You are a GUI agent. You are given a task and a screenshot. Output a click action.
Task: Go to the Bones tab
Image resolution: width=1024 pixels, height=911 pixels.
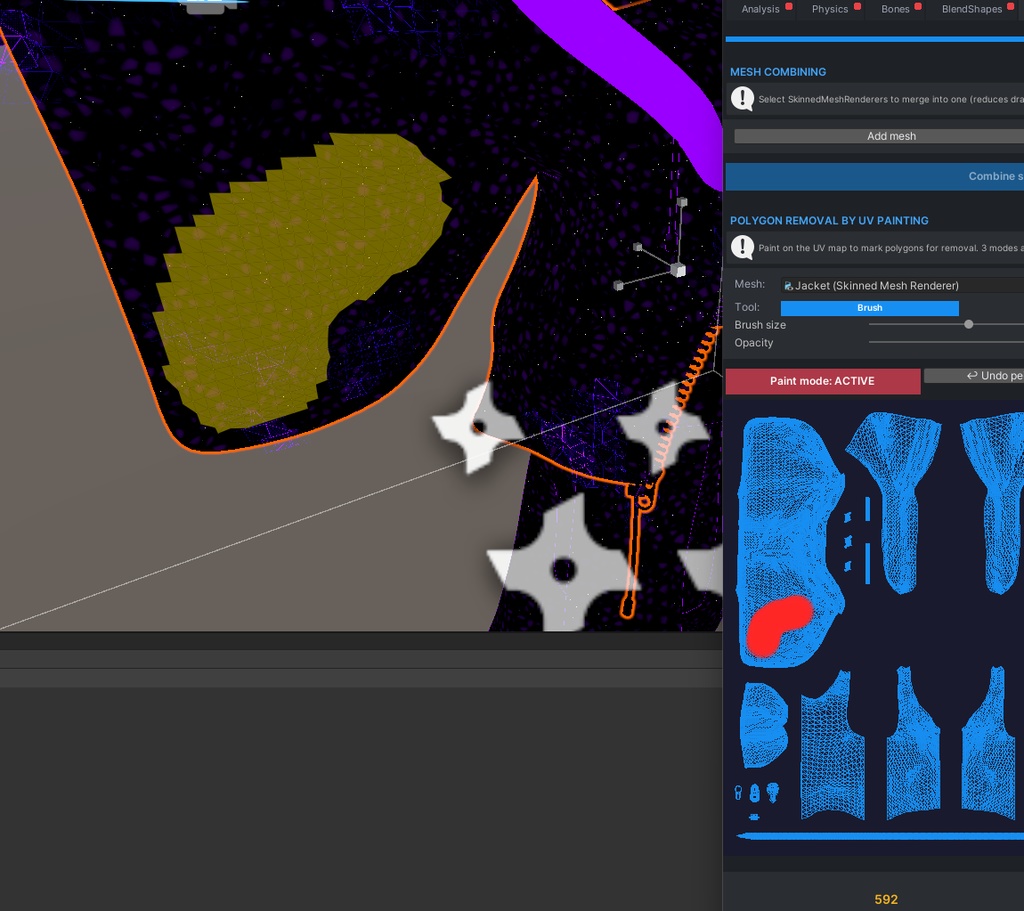(x=896, y=9)
